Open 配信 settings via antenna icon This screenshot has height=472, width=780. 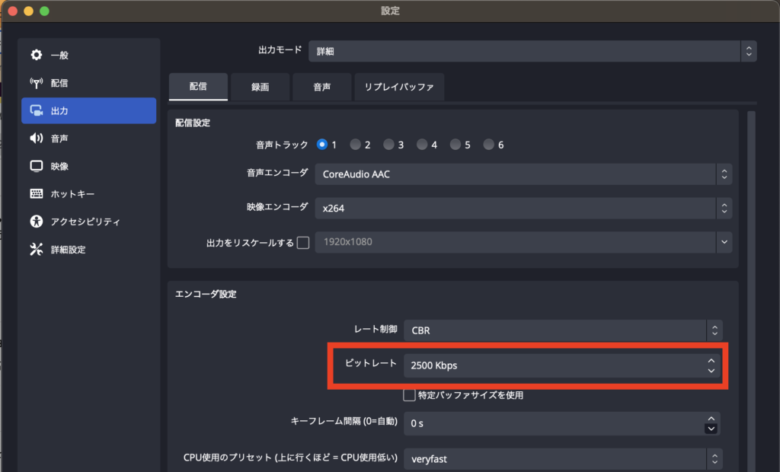coord(37,82)
